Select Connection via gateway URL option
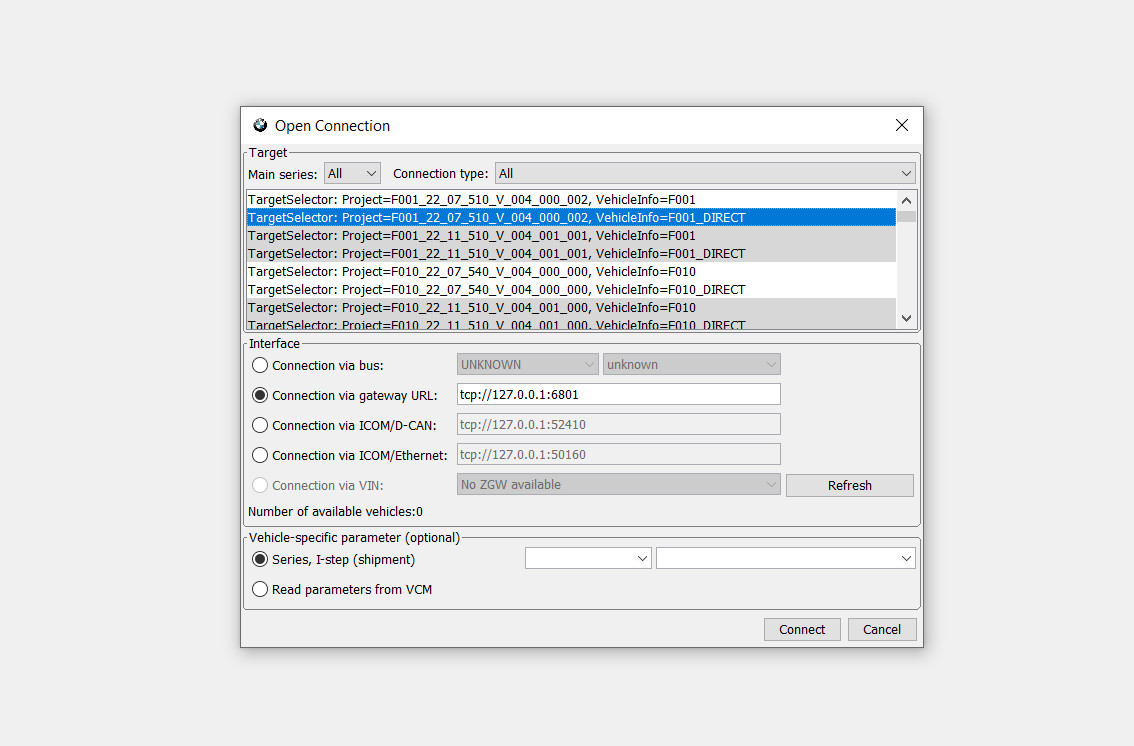This screenshot has height=746, width=1134. coord(260,395)
